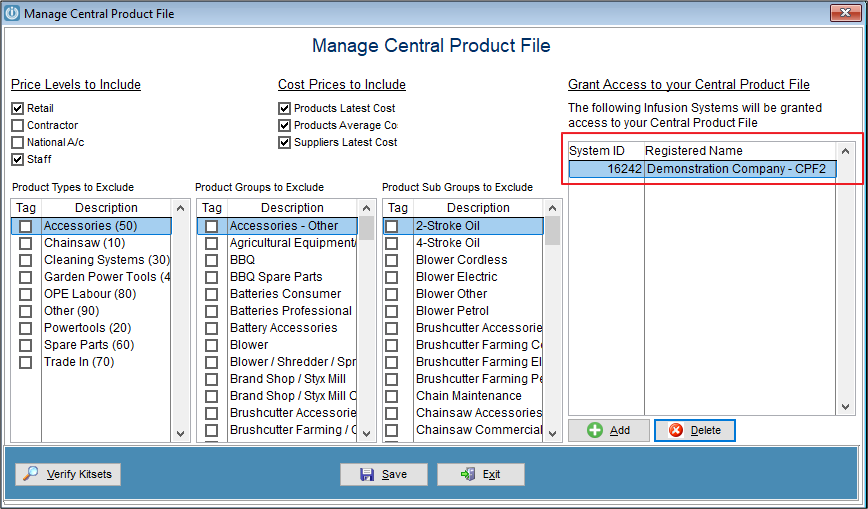Uncheck Suppliers Latest Cost checkbox
The width and height of the screenshot is (868, 509).
[x=285, y=142]
